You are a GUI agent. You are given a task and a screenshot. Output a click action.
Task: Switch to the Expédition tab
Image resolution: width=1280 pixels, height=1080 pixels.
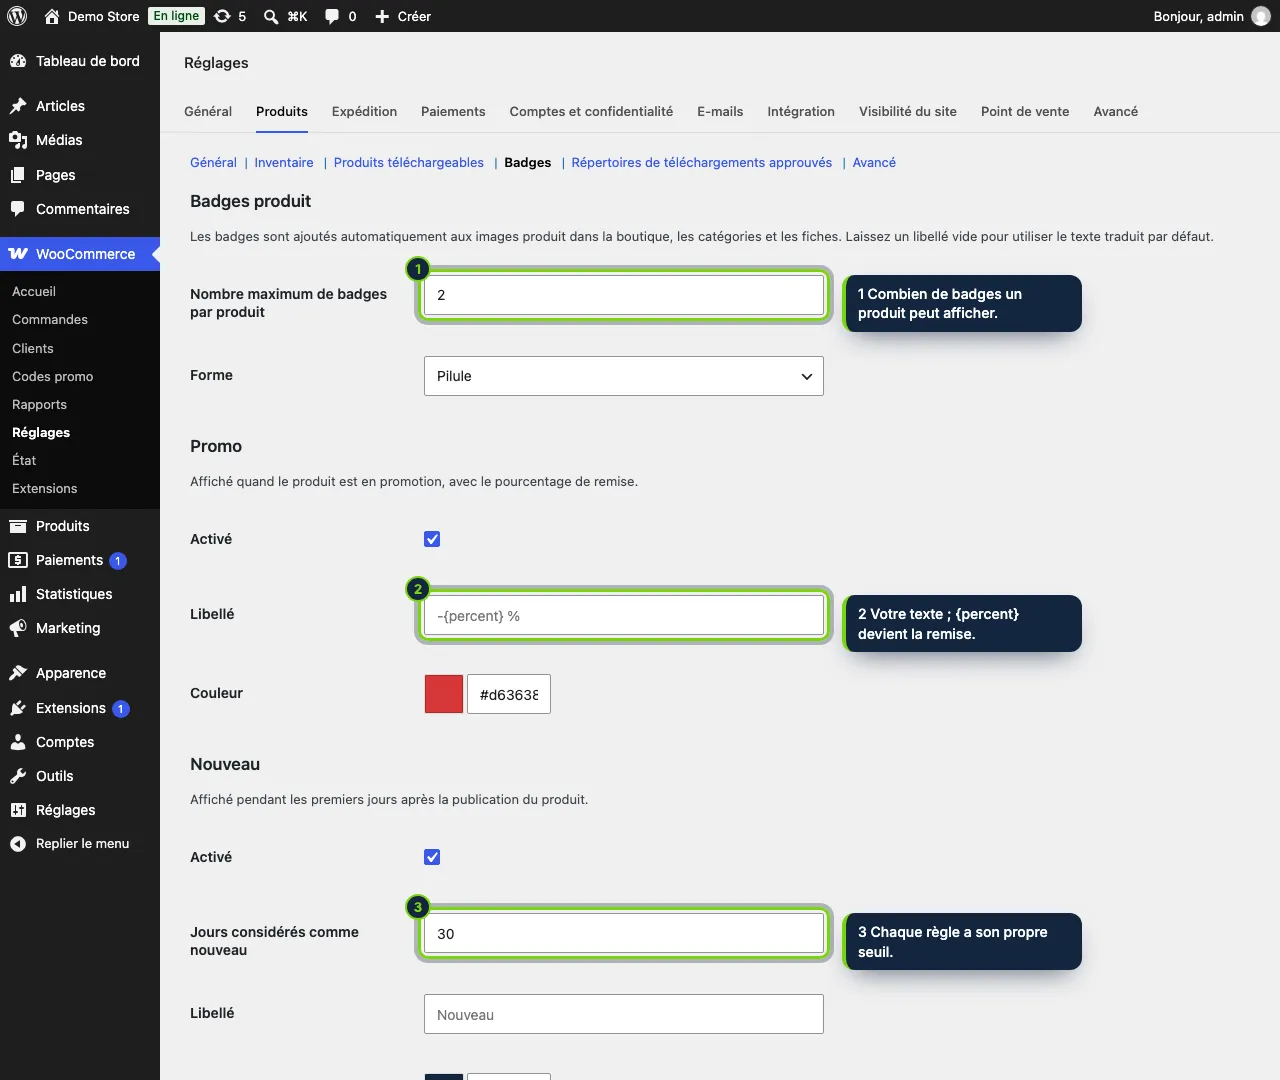(364, 111)
